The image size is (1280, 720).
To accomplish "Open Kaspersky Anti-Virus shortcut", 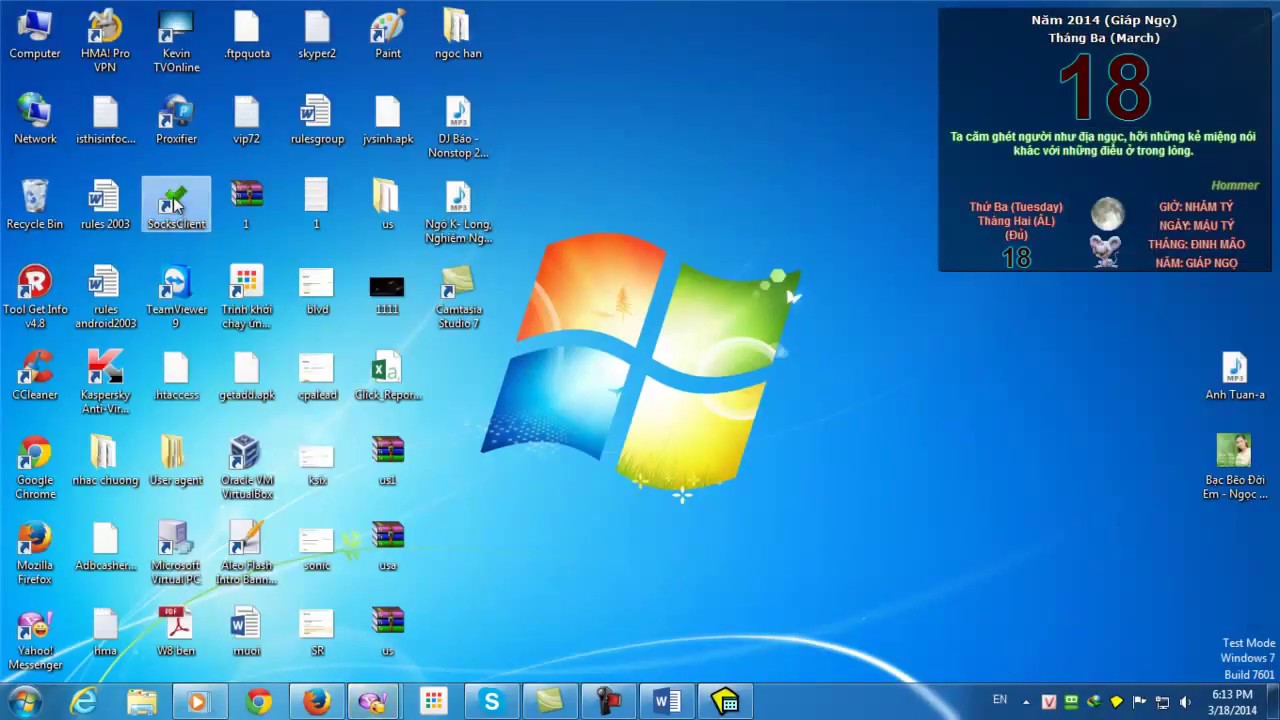I will pyautogui.click(x=105, y=382).
